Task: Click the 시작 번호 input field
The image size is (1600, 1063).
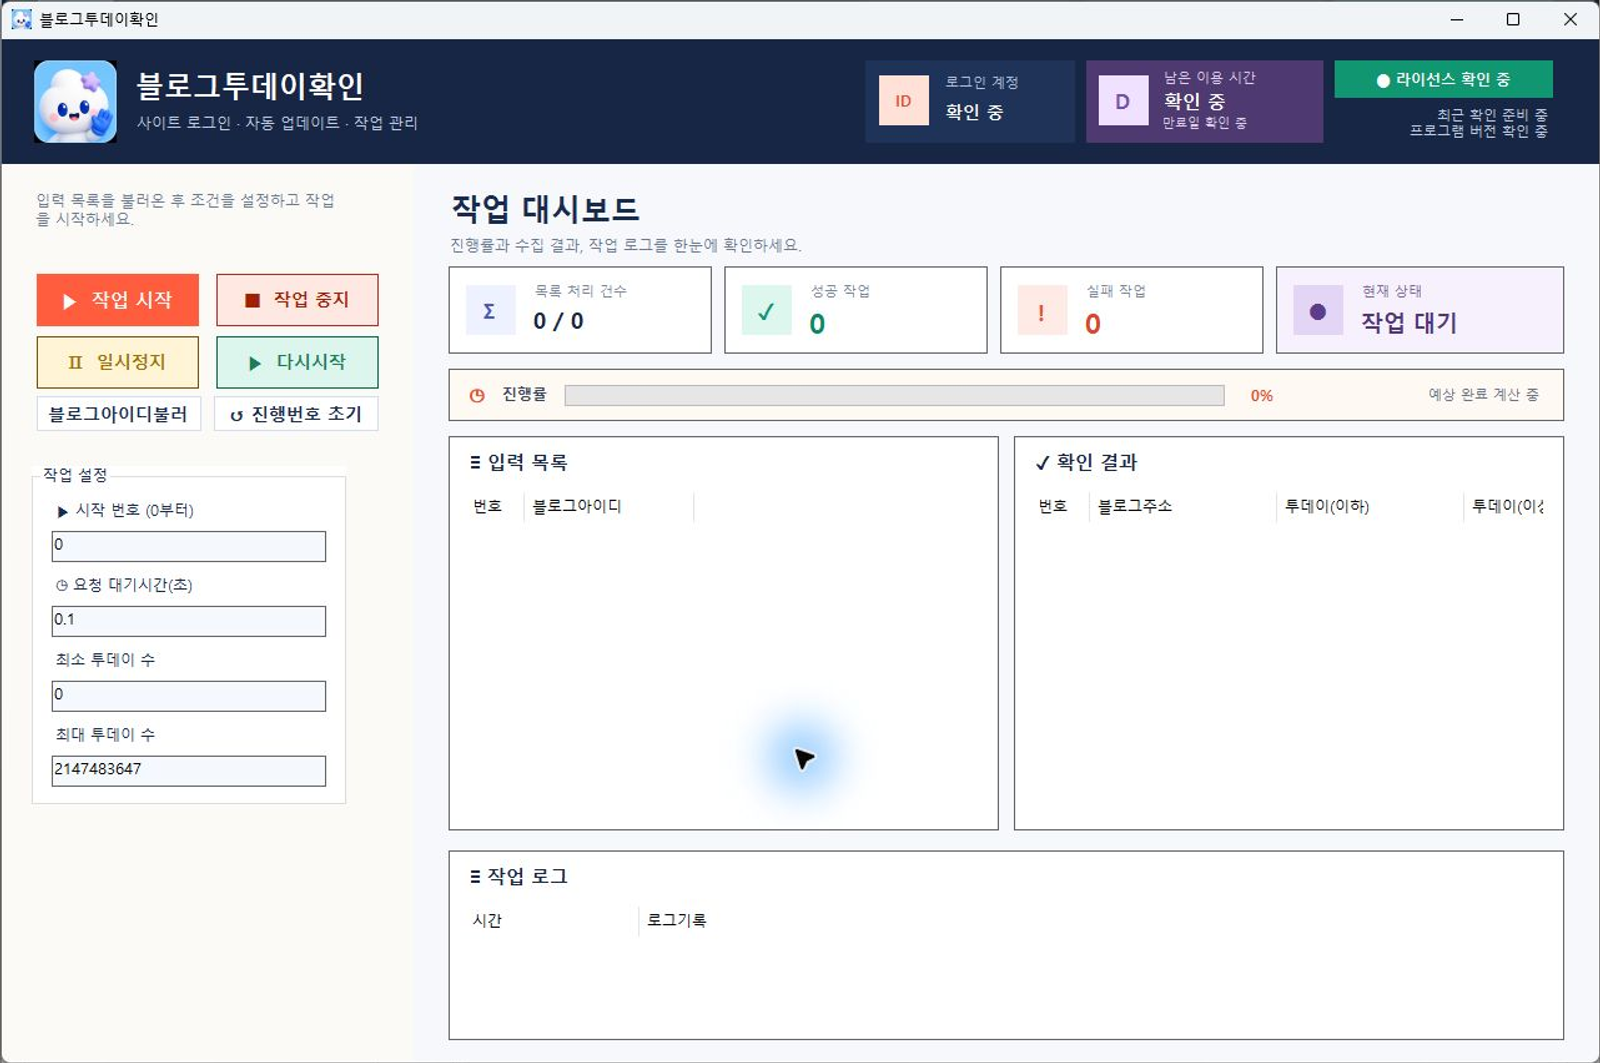Action: coord(189,546)
